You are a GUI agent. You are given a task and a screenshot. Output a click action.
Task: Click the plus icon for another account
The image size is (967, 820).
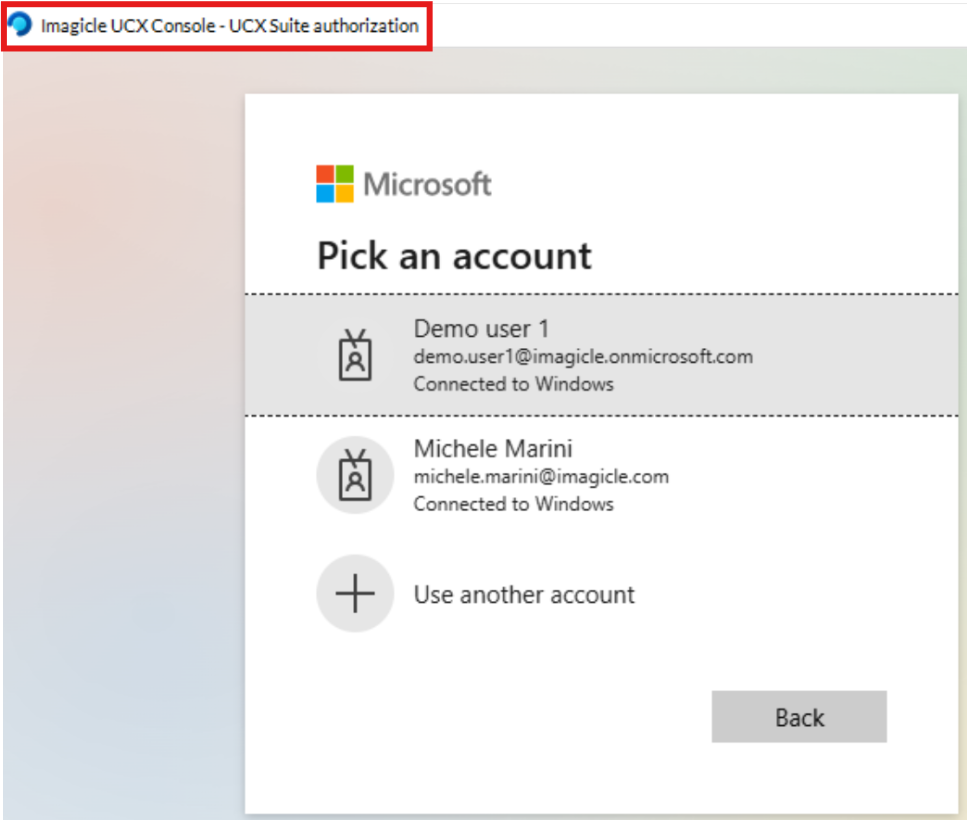point(354,594)
